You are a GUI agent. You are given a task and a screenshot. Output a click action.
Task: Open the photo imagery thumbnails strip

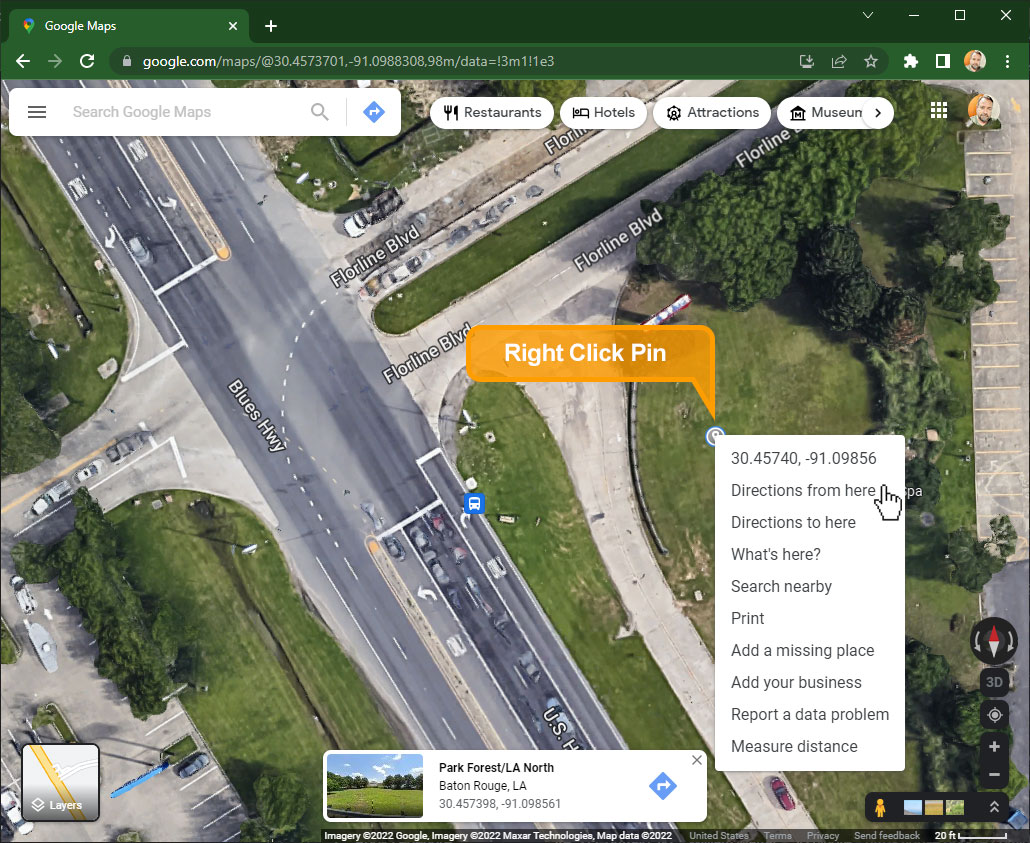click(x=933, y=807)
